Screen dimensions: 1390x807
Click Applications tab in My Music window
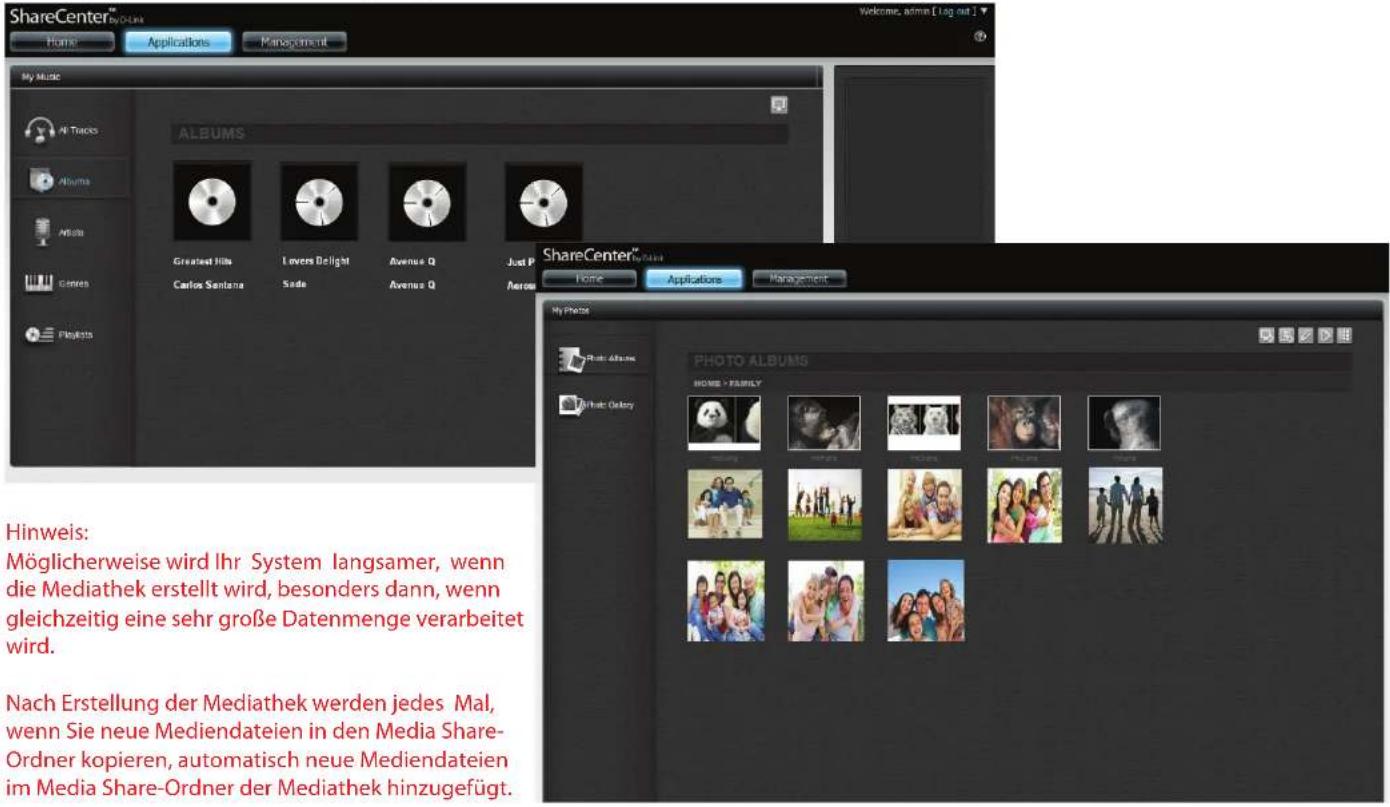pyautogui.click(x=178, y=42)
